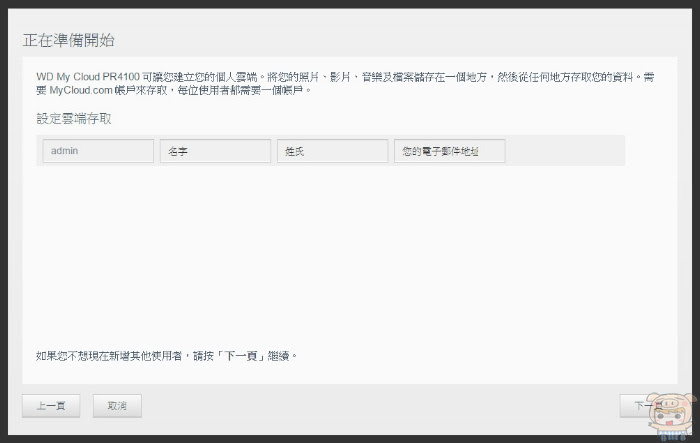Screen dimensions: 700x443
Task: Focus the 名字 first name field
Action: (215, 151)
